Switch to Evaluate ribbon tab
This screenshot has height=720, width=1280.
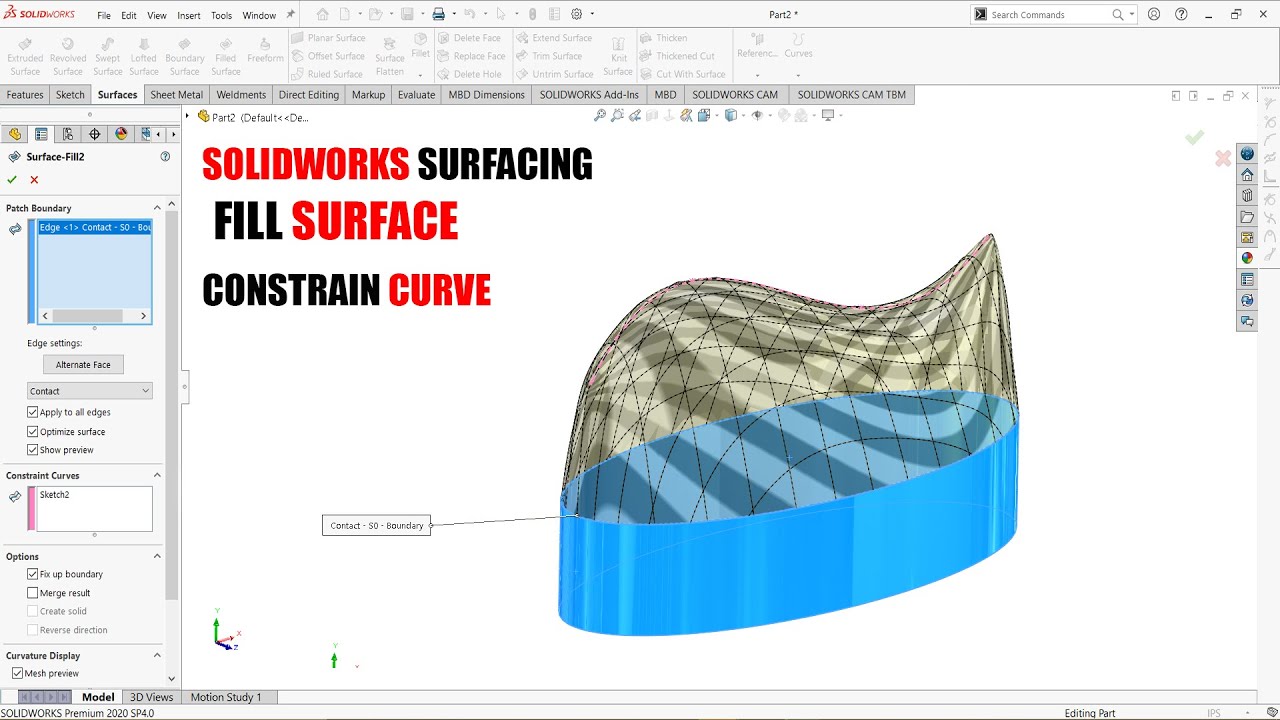[416, 95]
